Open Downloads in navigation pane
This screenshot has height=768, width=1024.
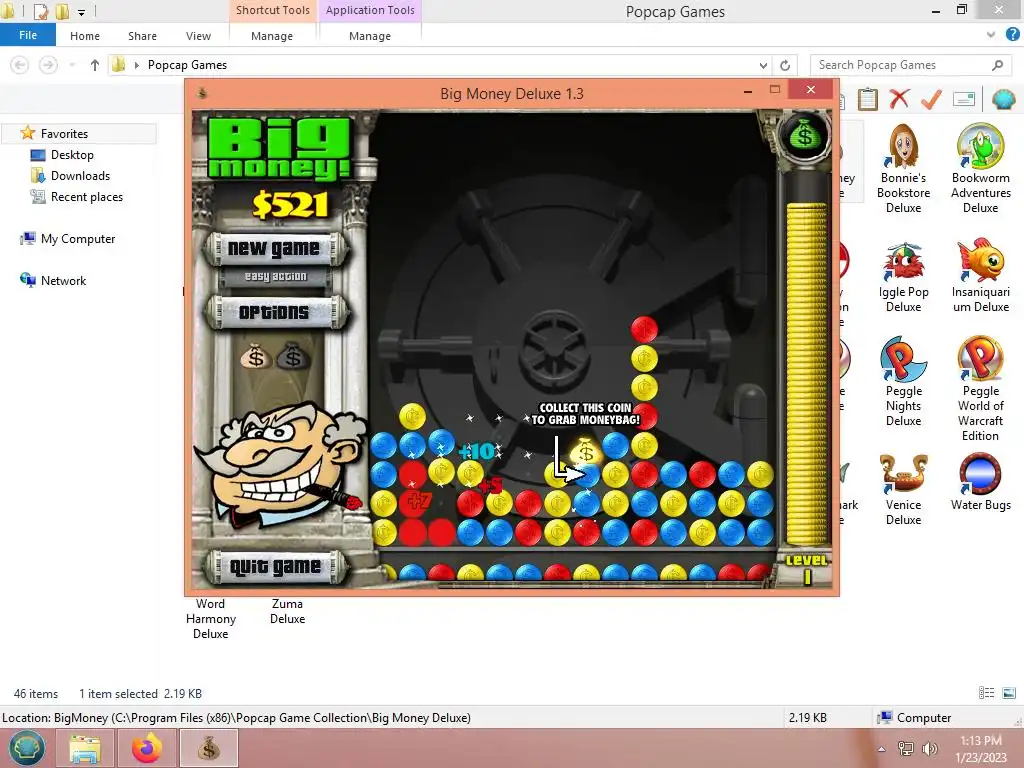click(80, 176)
